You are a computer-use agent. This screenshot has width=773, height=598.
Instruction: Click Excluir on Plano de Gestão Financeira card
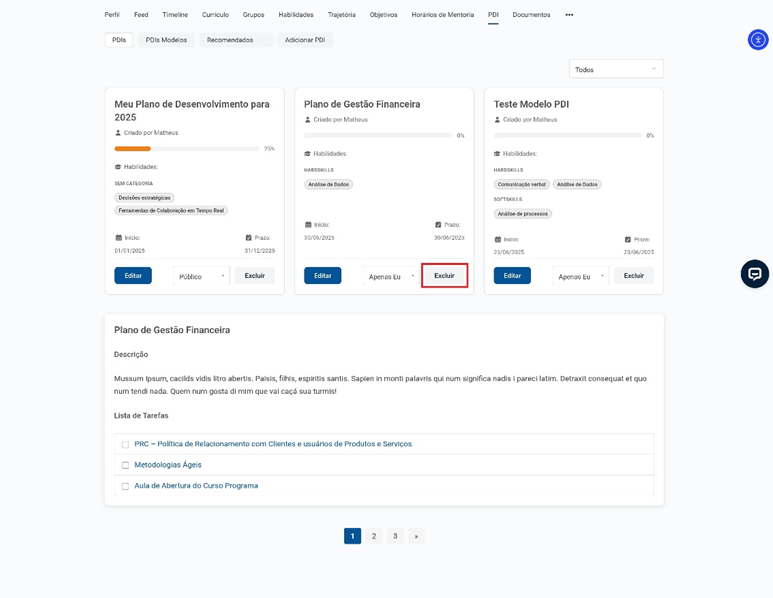444,276
